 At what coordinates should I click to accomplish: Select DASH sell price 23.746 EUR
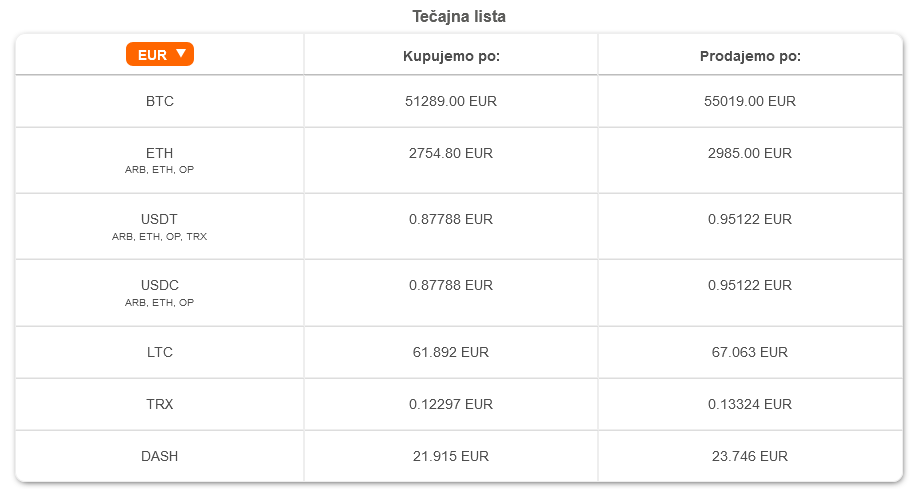pyautogui.click(x=750, y=456)
